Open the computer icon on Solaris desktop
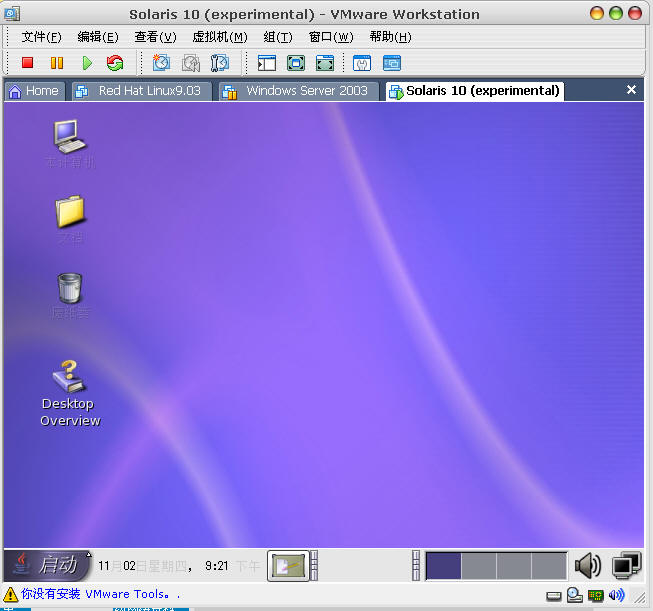 tap(70, 137)
